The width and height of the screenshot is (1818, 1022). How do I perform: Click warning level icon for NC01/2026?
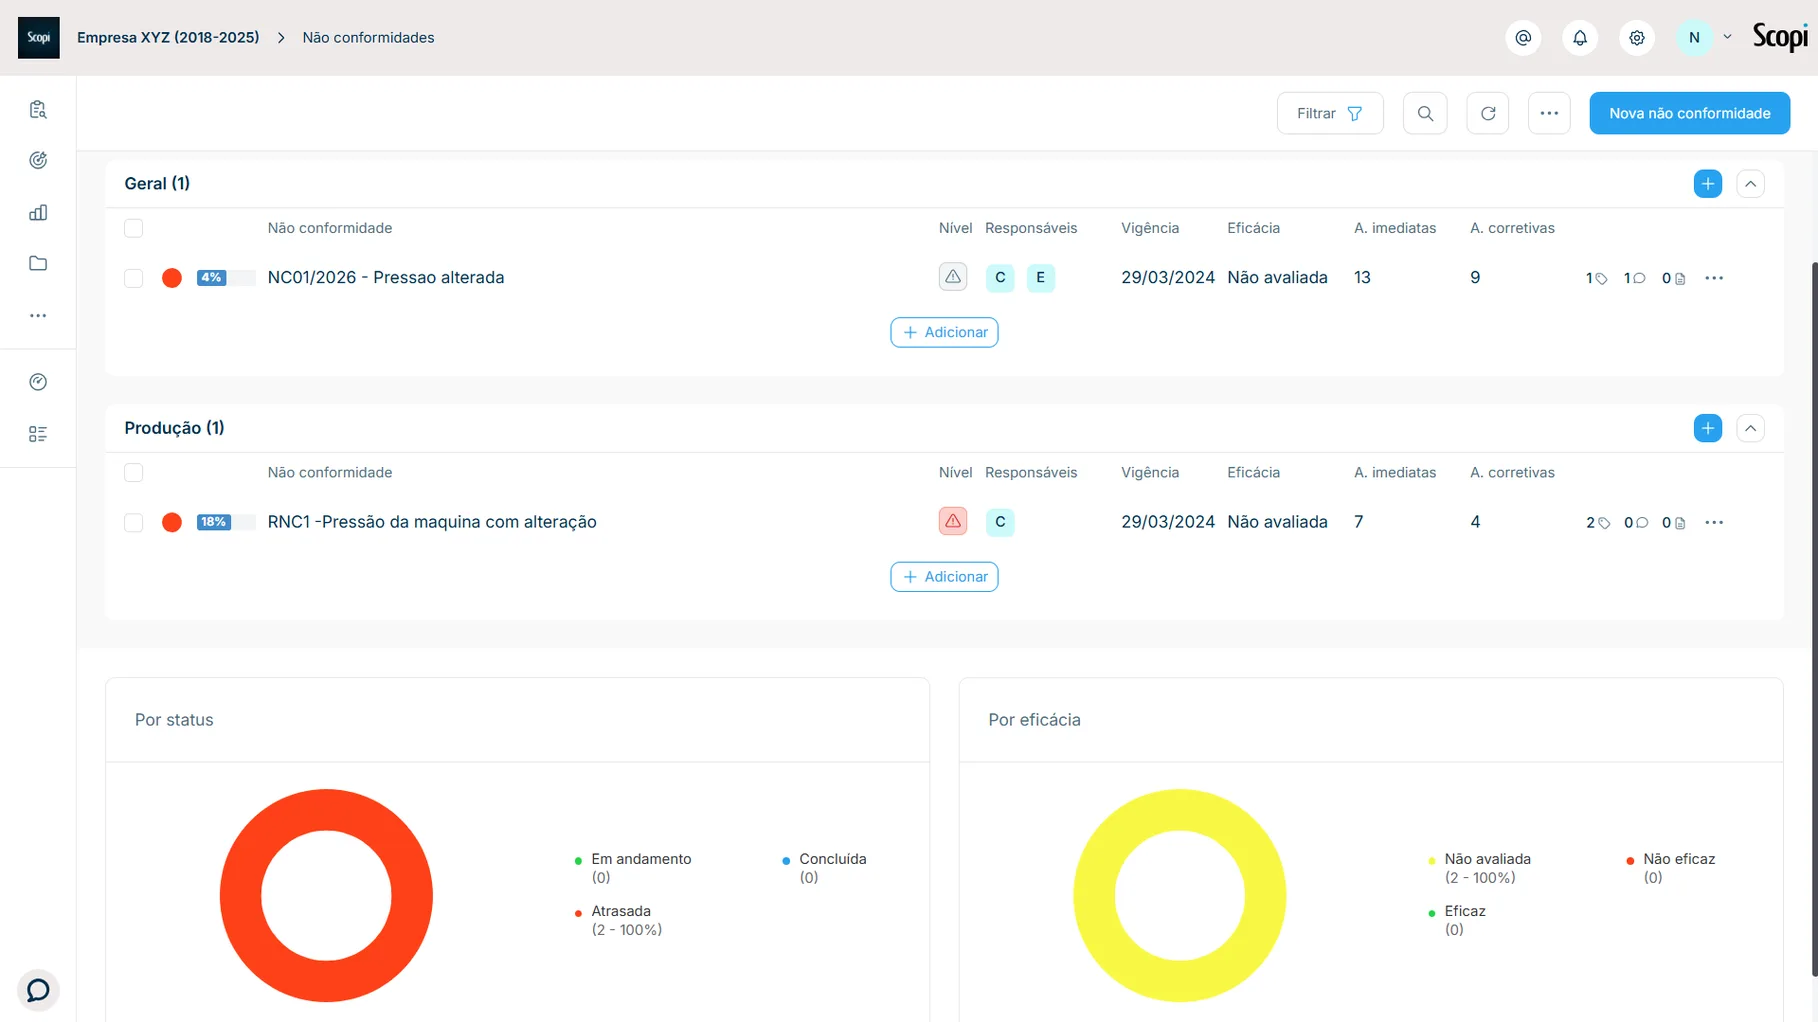pos(953,277)
